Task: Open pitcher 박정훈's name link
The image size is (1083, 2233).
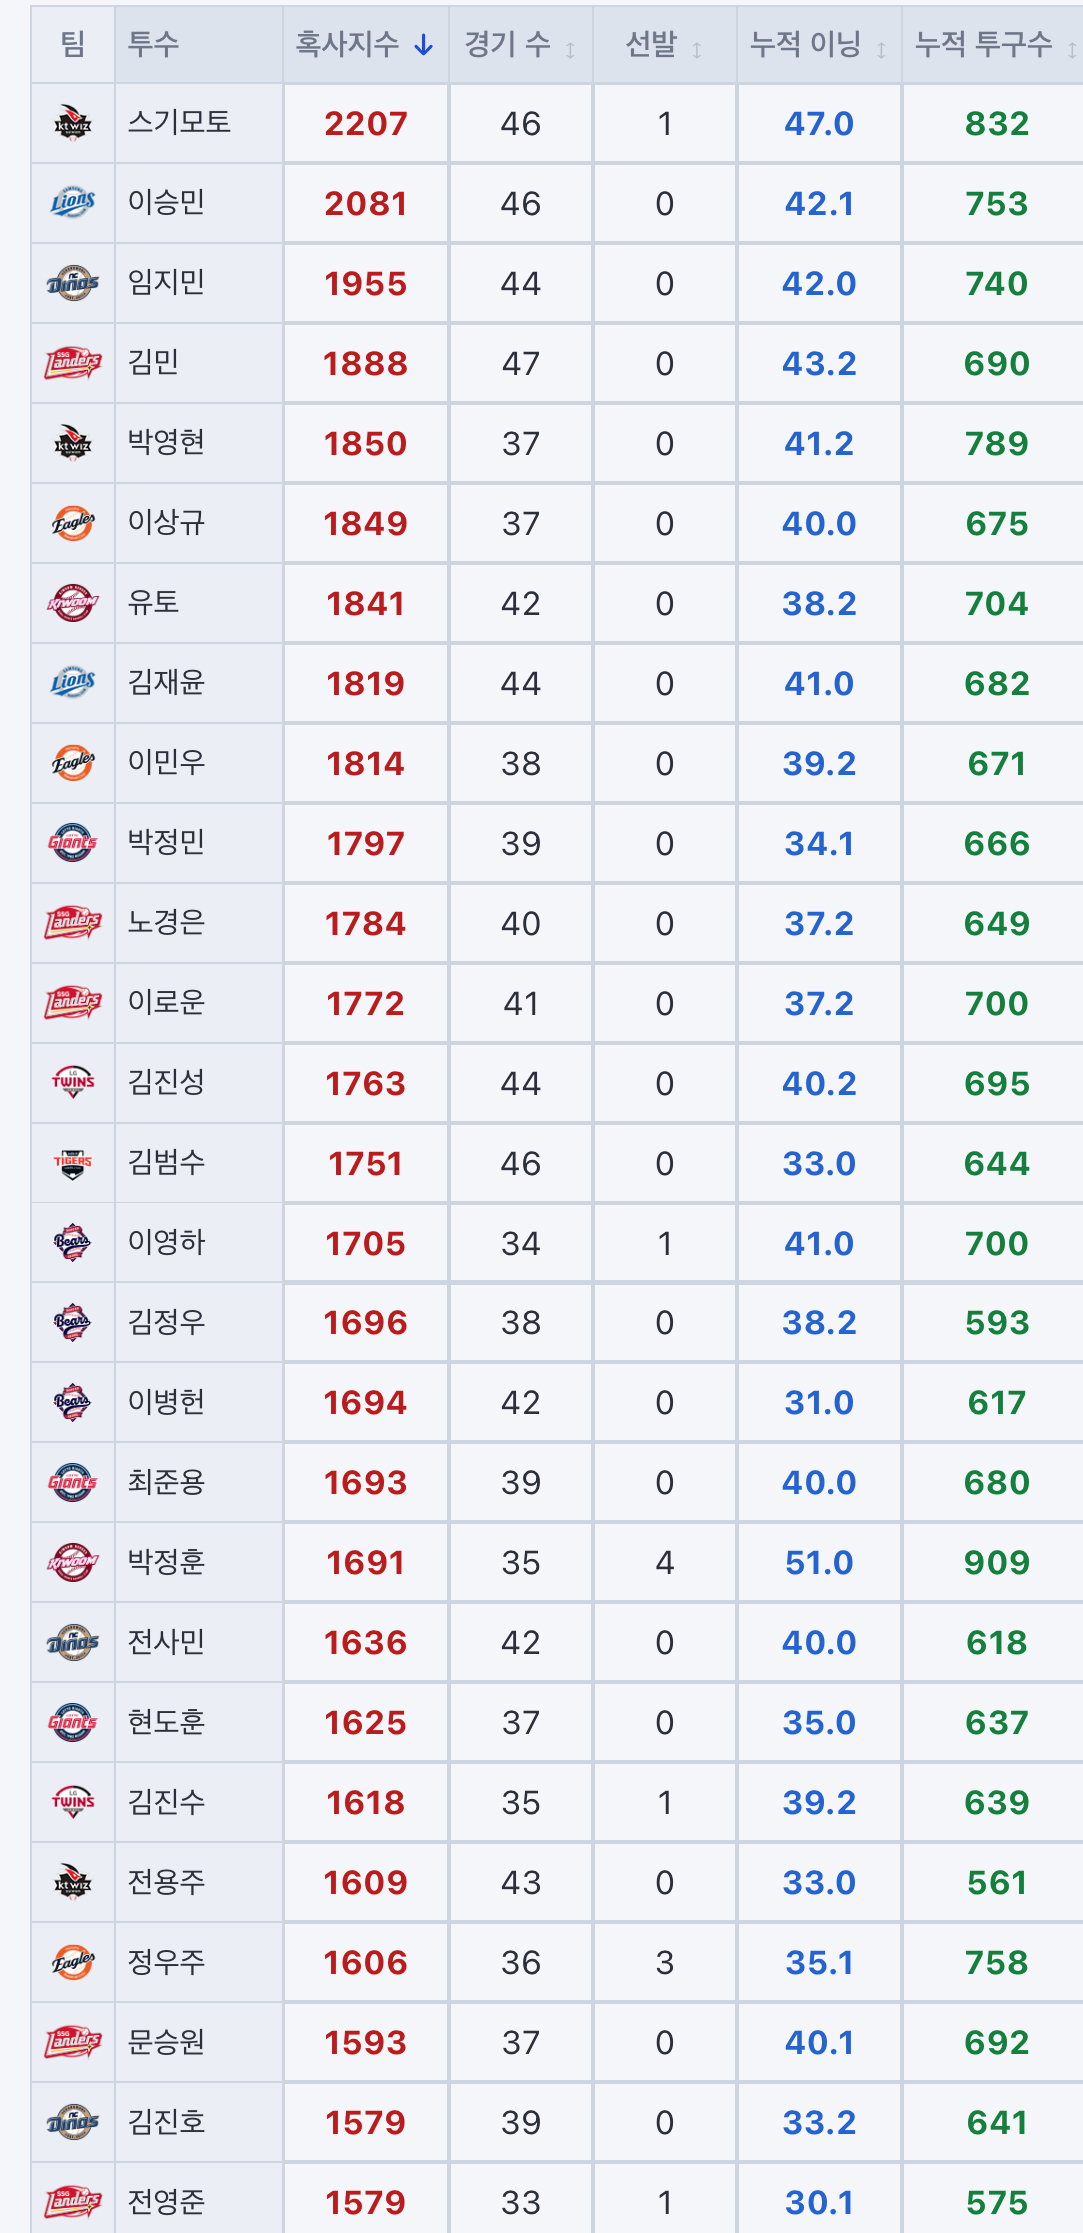Action: point(166,1561)
